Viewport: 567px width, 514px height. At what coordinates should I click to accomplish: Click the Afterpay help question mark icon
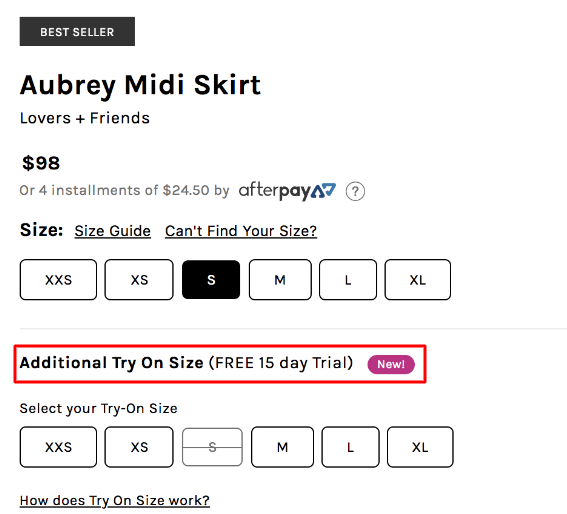355,191
